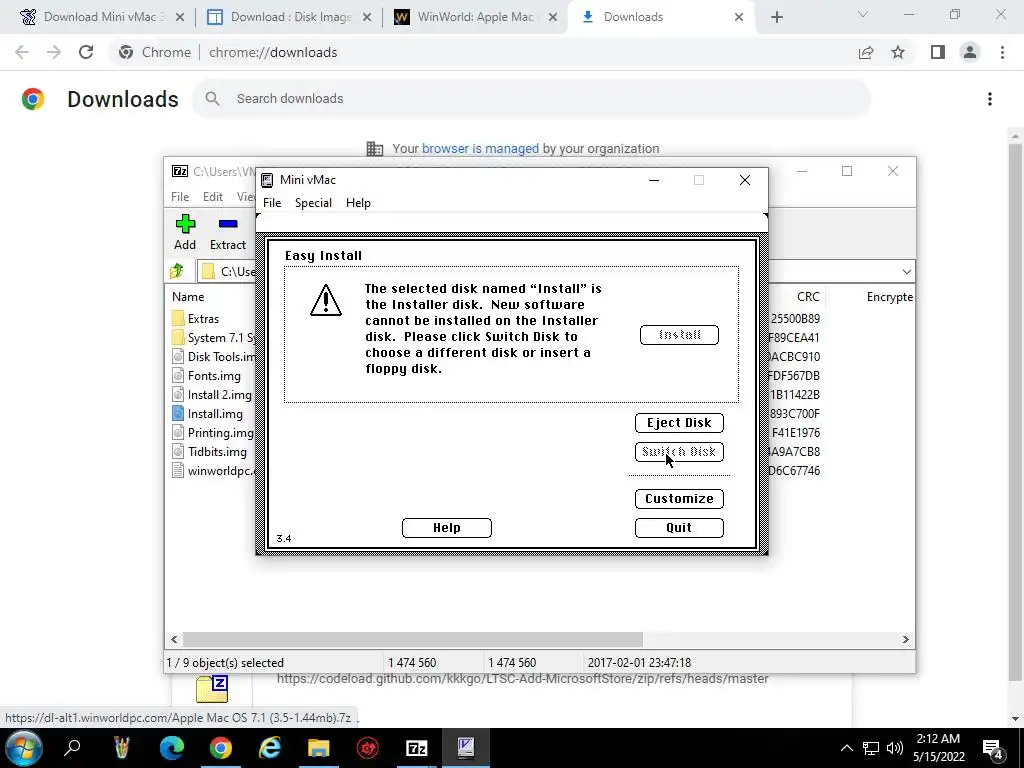This screenshot has width=1024, height=768.
Task: Toggle Chrome side panel icon
Action: [938, 52]
